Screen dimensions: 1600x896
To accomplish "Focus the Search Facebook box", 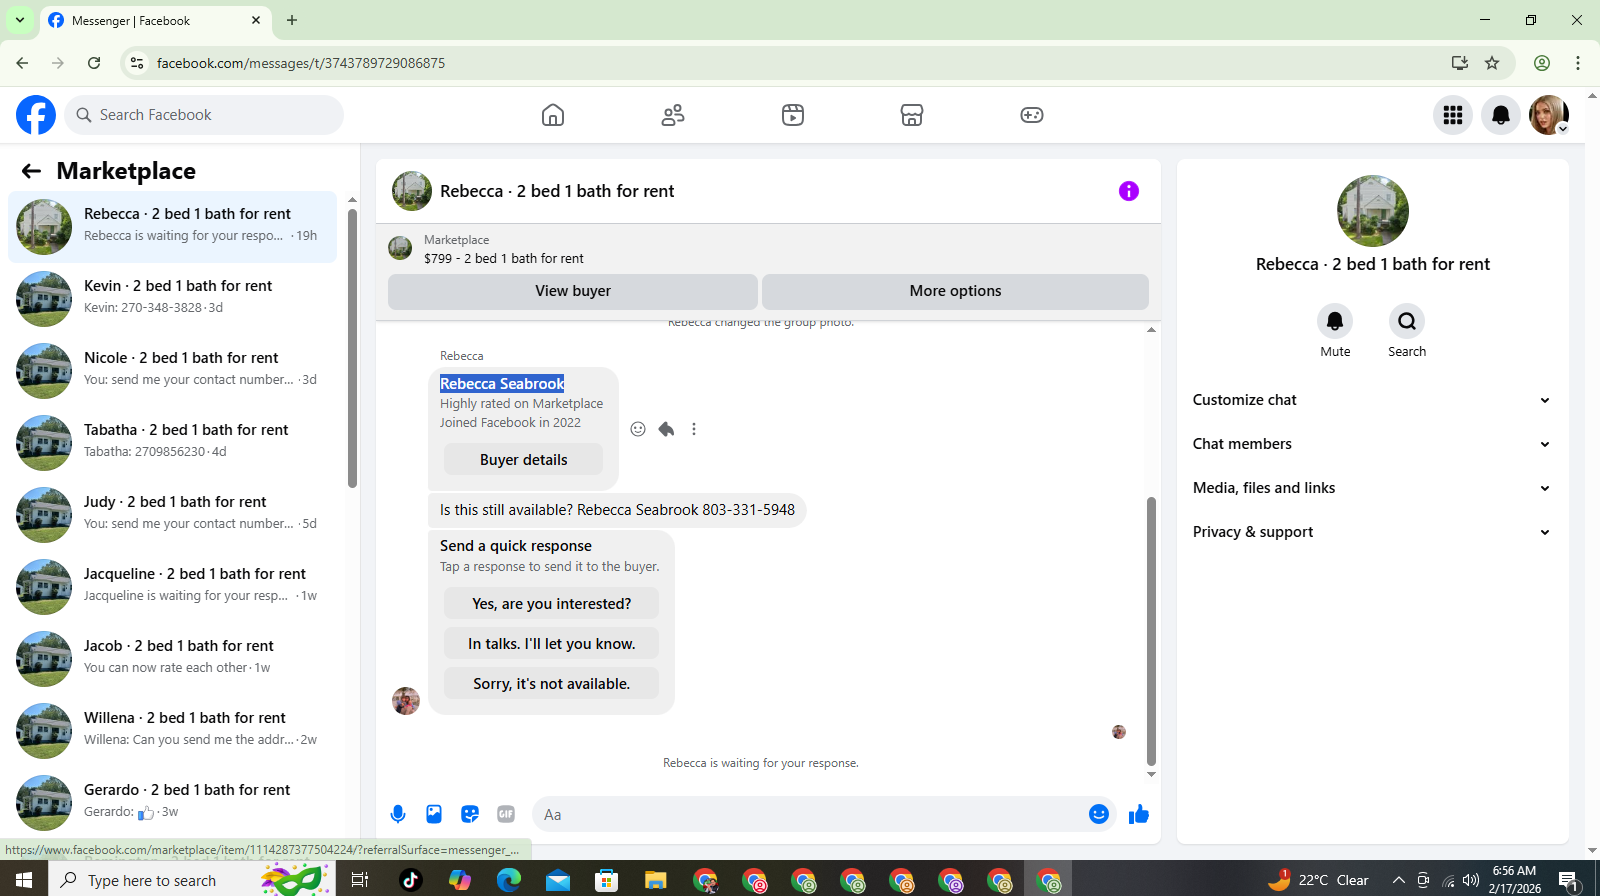I will click(204, 115).
